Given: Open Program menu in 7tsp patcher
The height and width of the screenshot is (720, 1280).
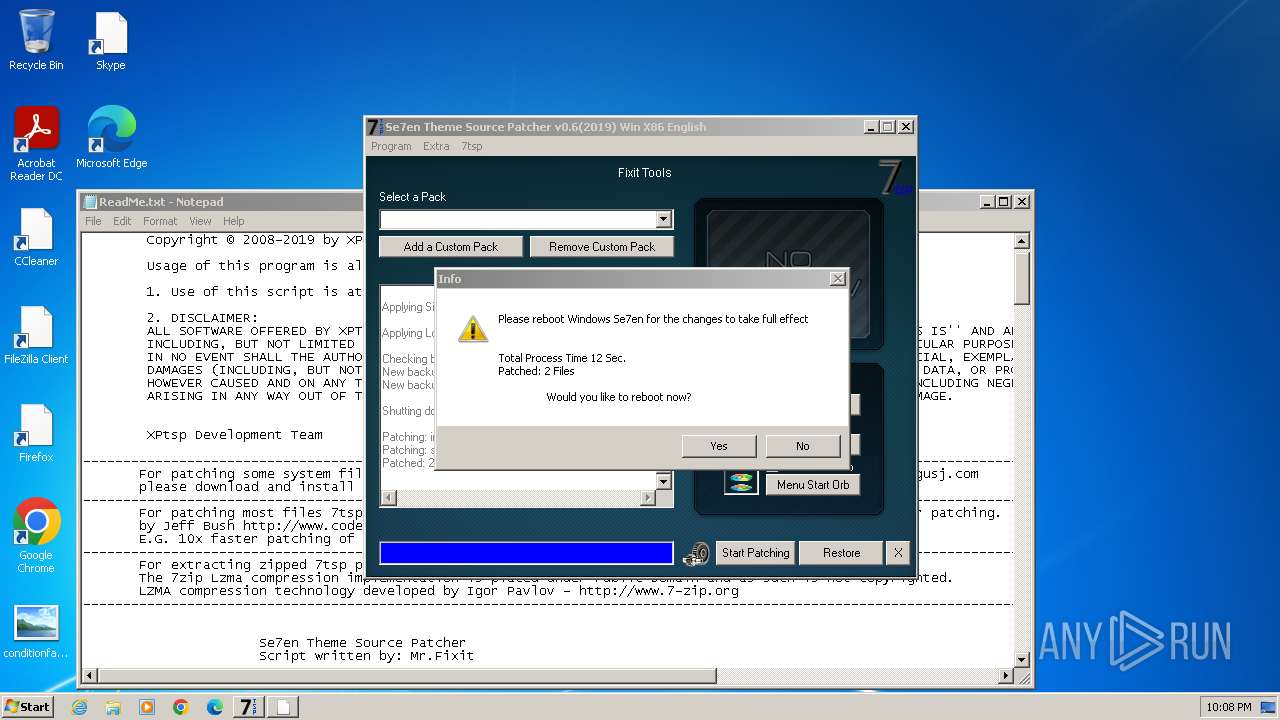Looking at the screenshot, I should pyautogui.click(x=391, y=146).
